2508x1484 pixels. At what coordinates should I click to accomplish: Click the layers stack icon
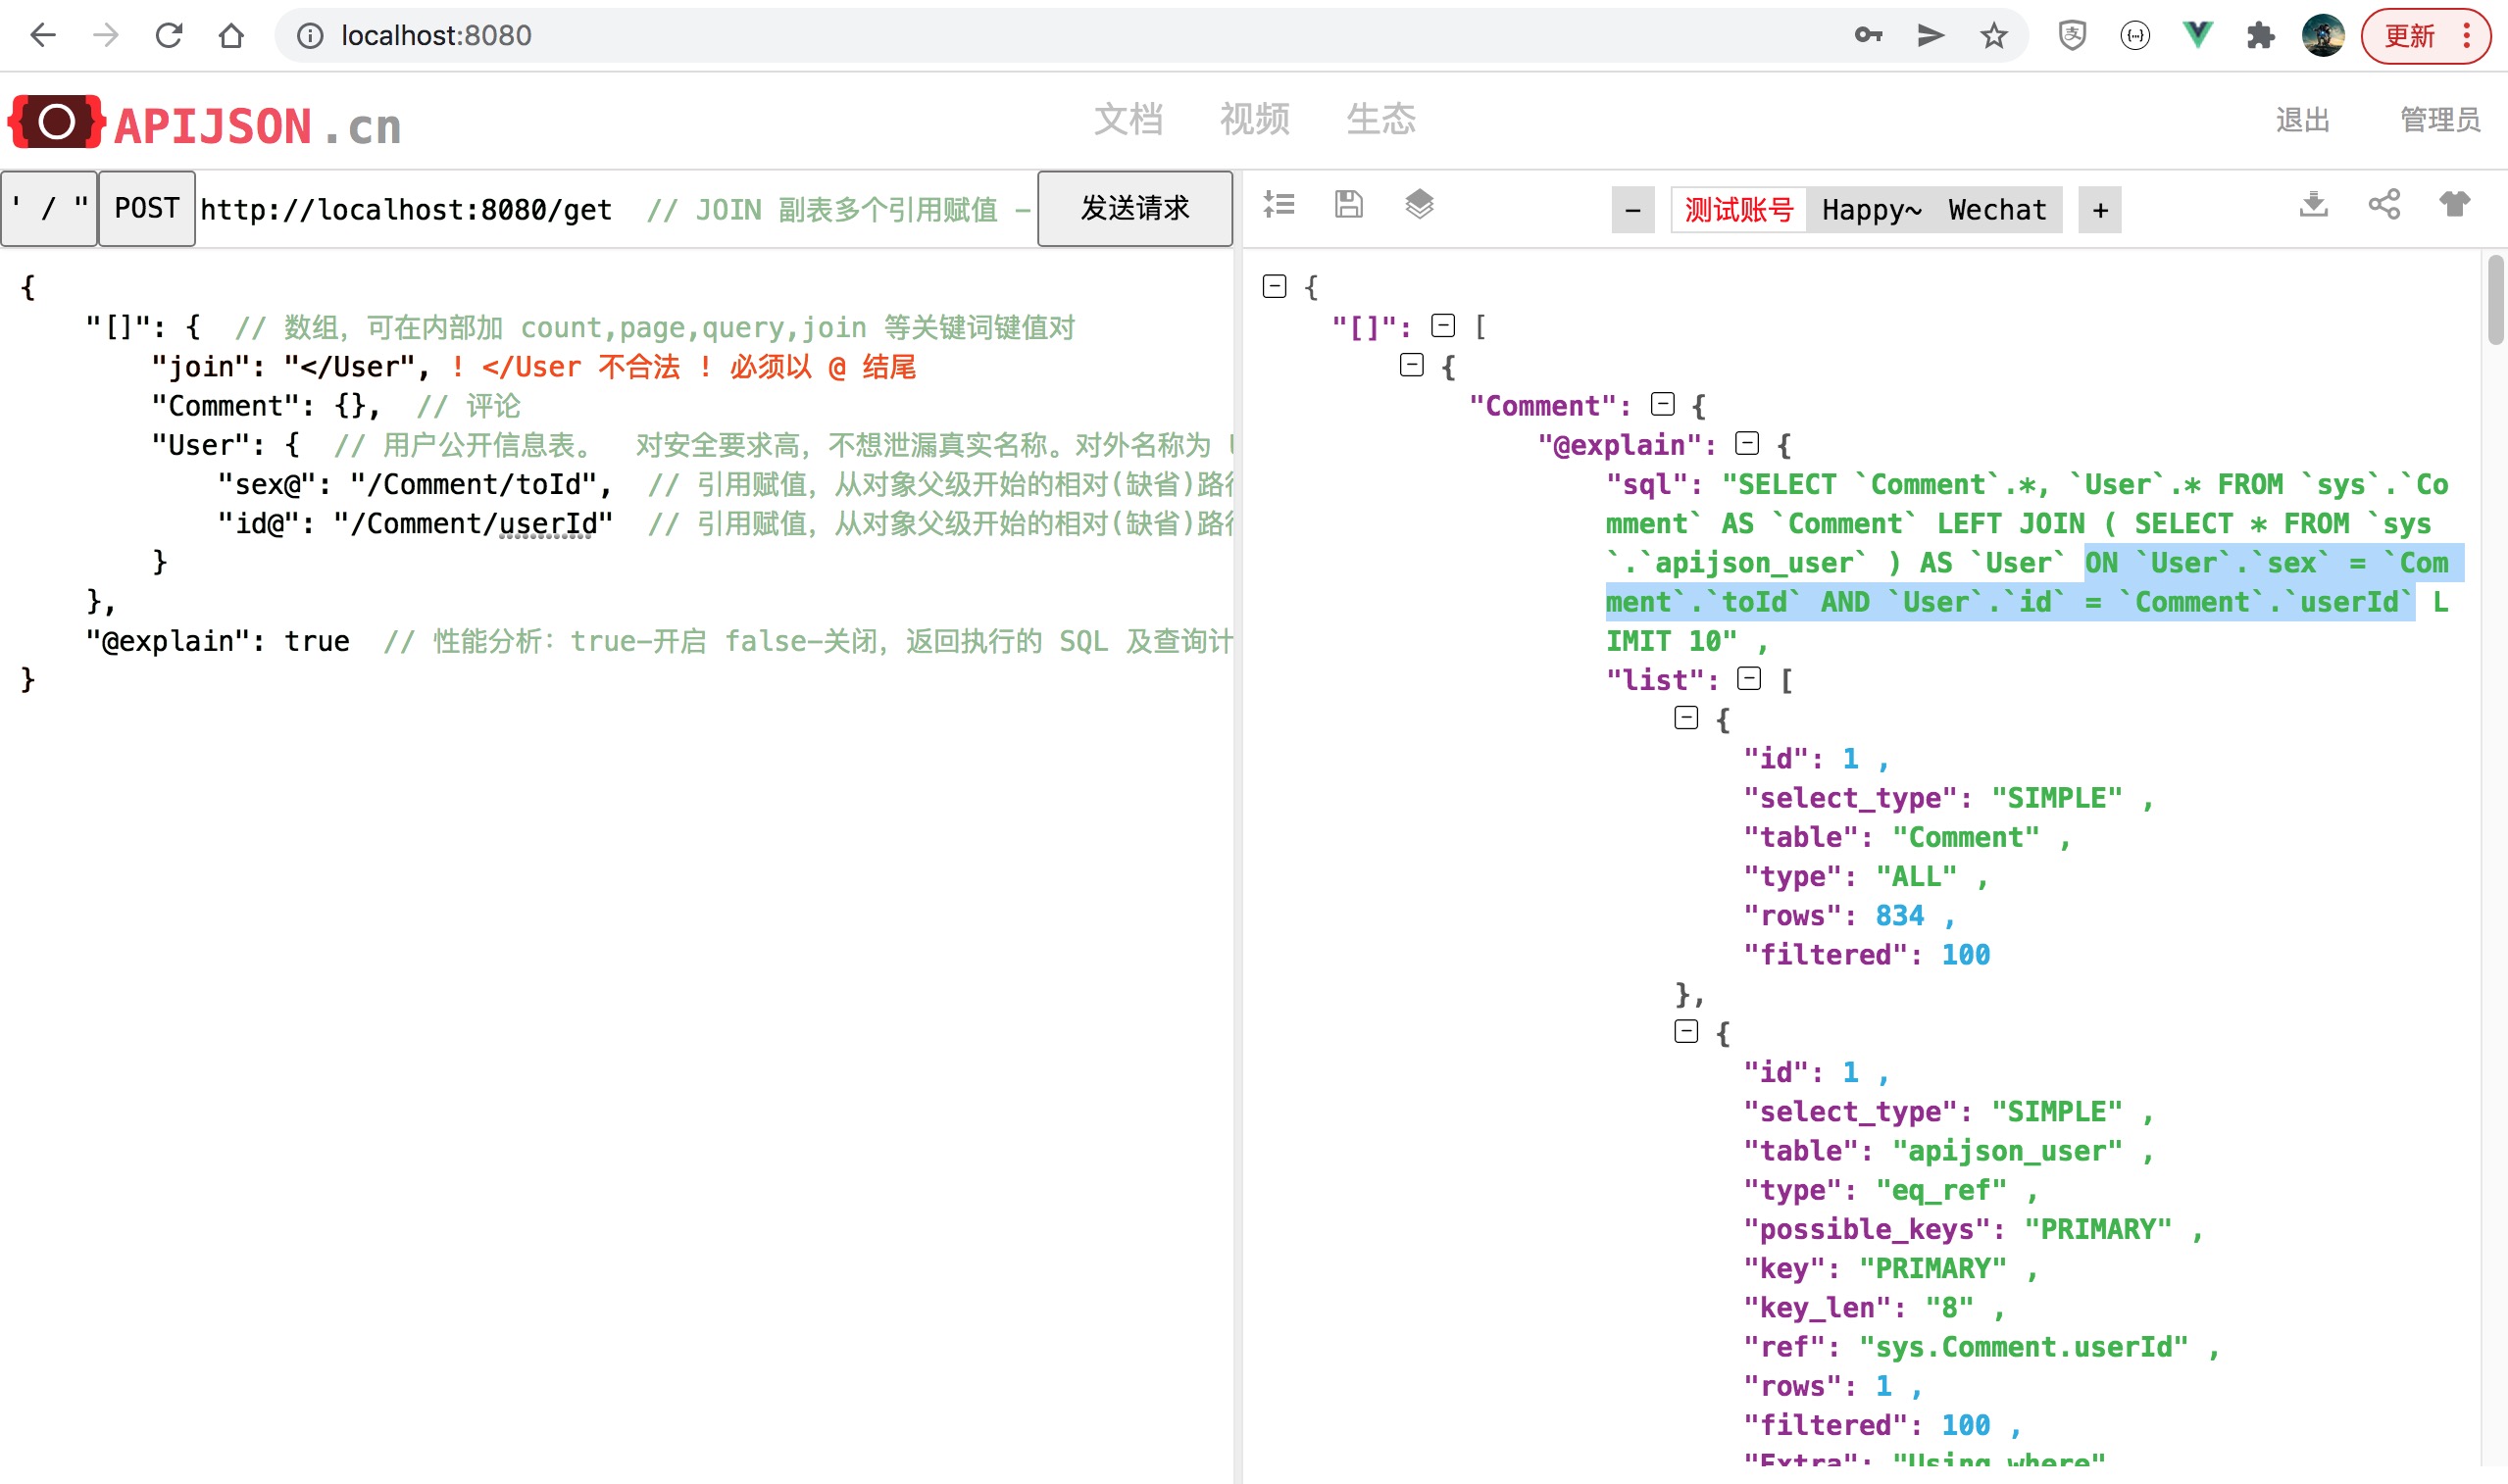[1419, 205]
